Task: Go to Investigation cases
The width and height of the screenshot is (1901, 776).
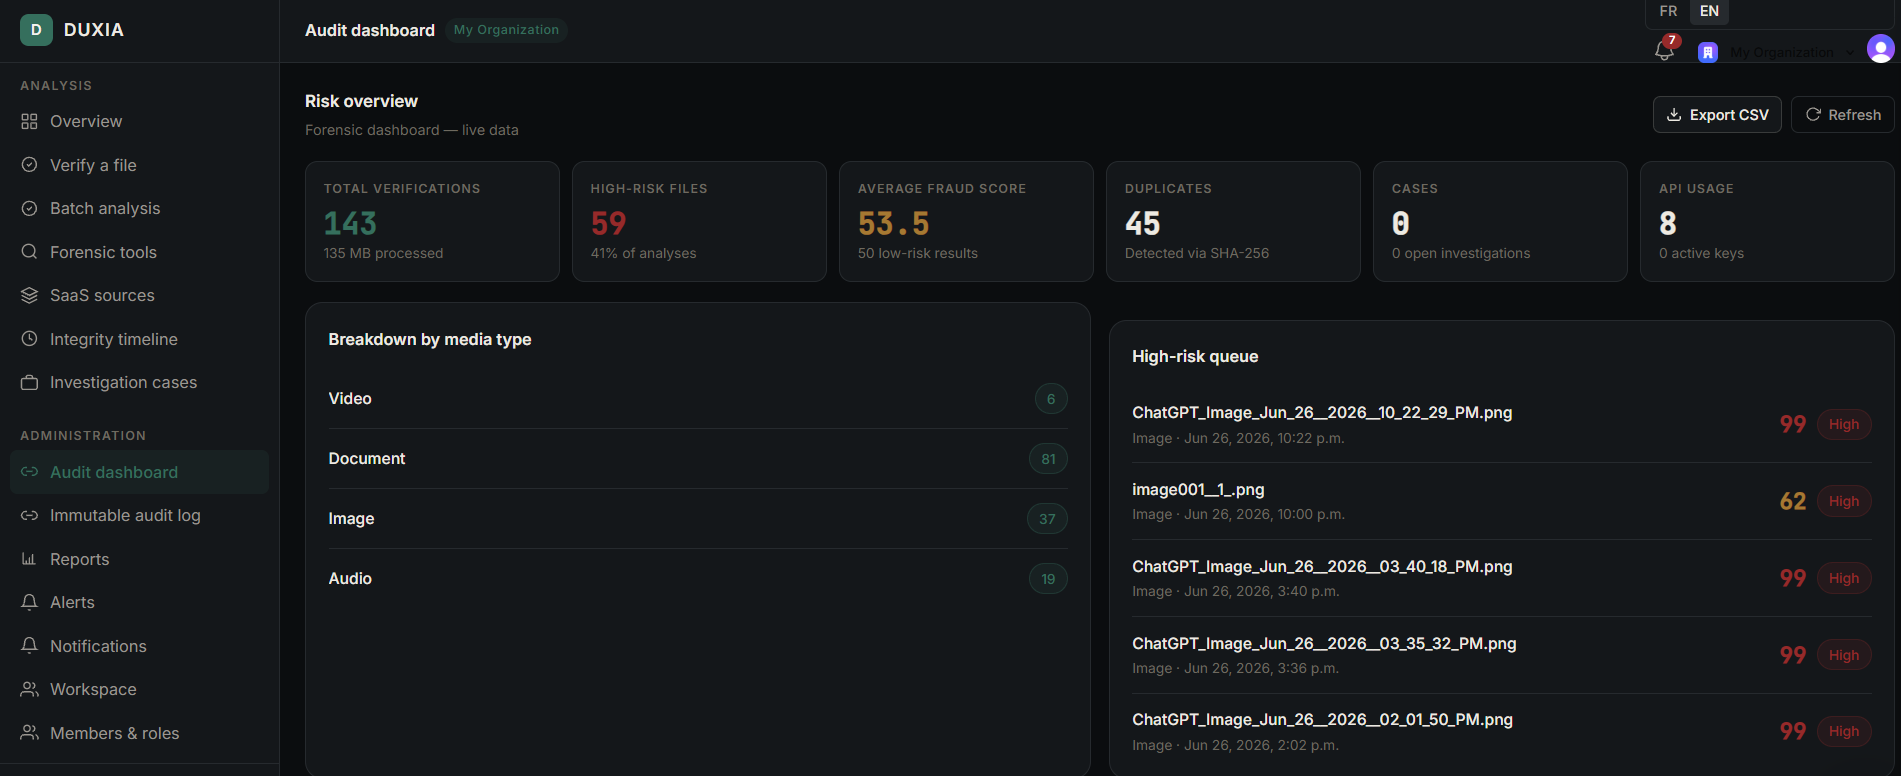Action: click(139, 382)
